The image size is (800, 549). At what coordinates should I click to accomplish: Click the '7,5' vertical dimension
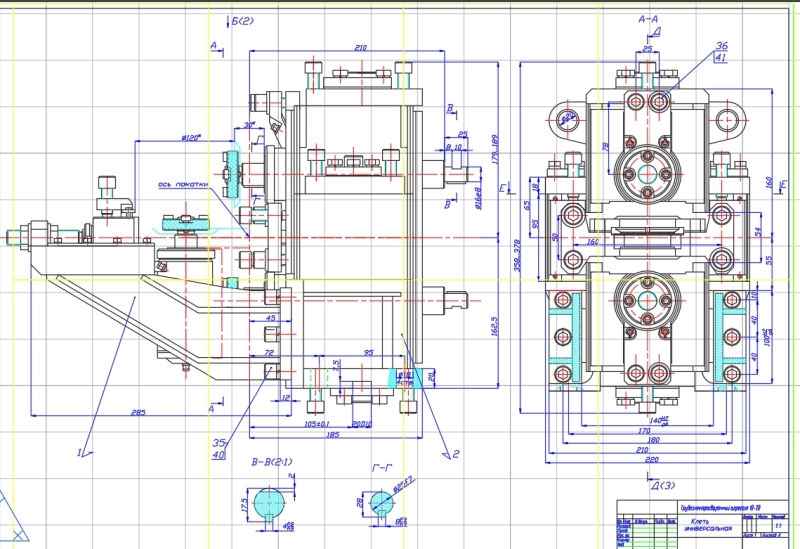(335, 365)
